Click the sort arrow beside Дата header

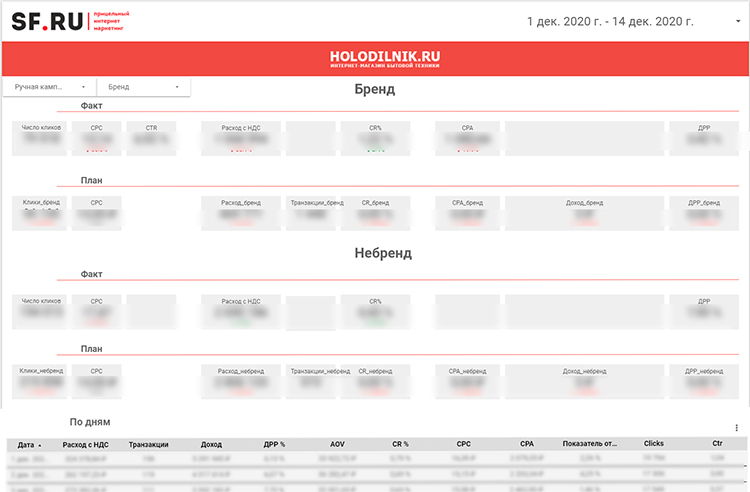pos(40,445)
